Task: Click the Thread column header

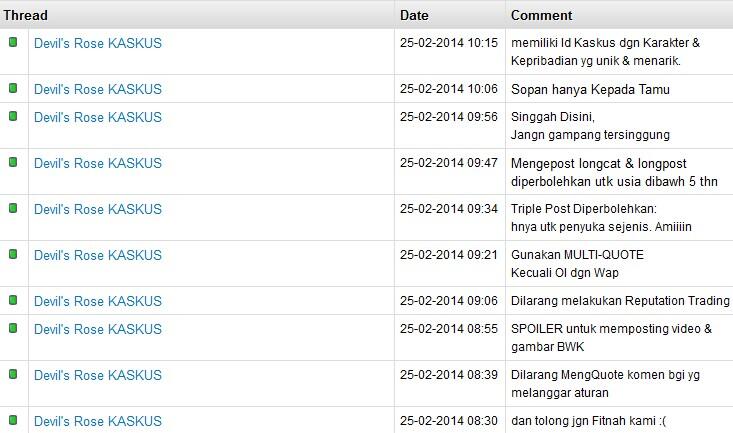Action: [x=25, y=15]
